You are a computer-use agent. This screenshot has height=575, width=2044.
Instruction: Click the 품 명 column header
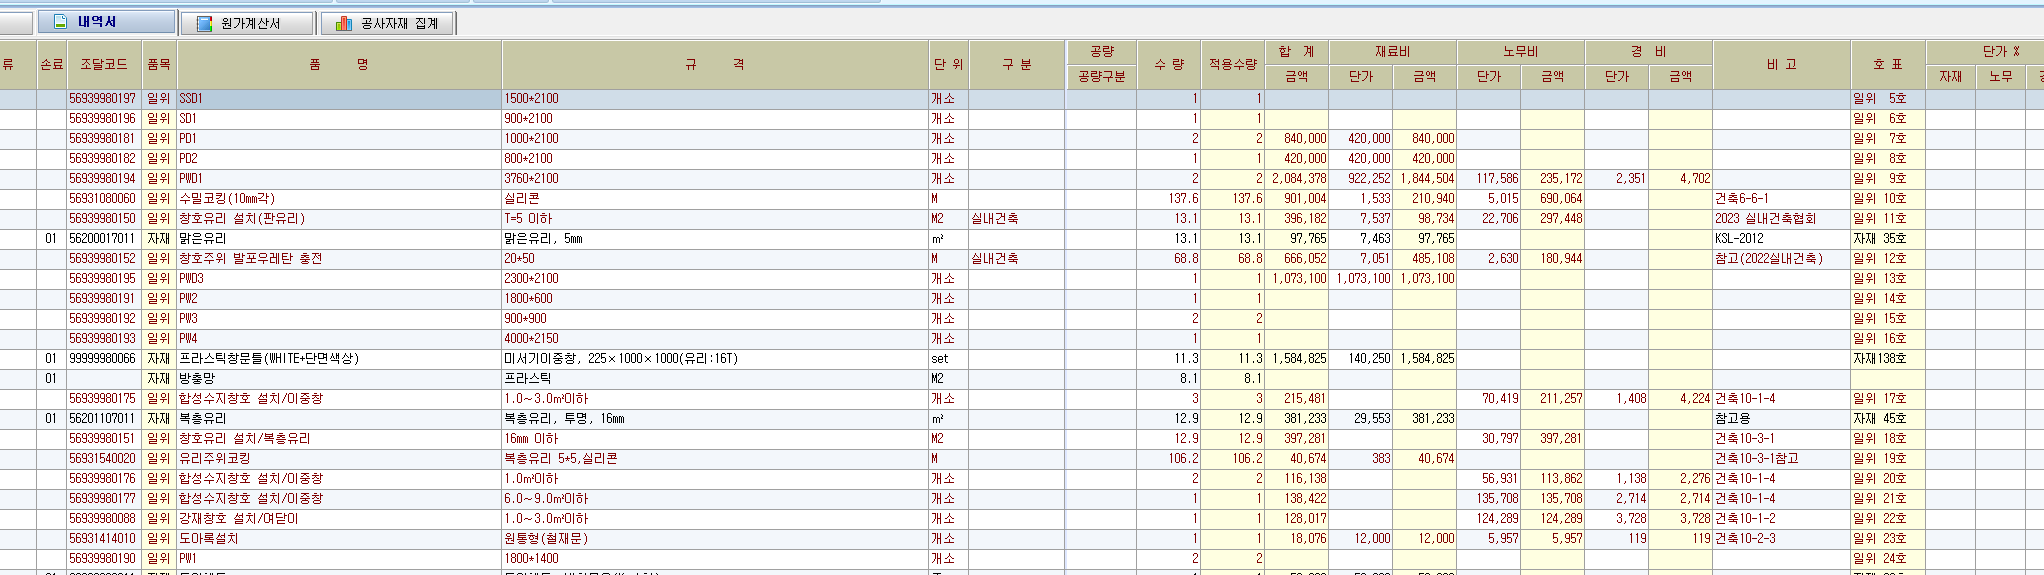(x=339, y=65)
